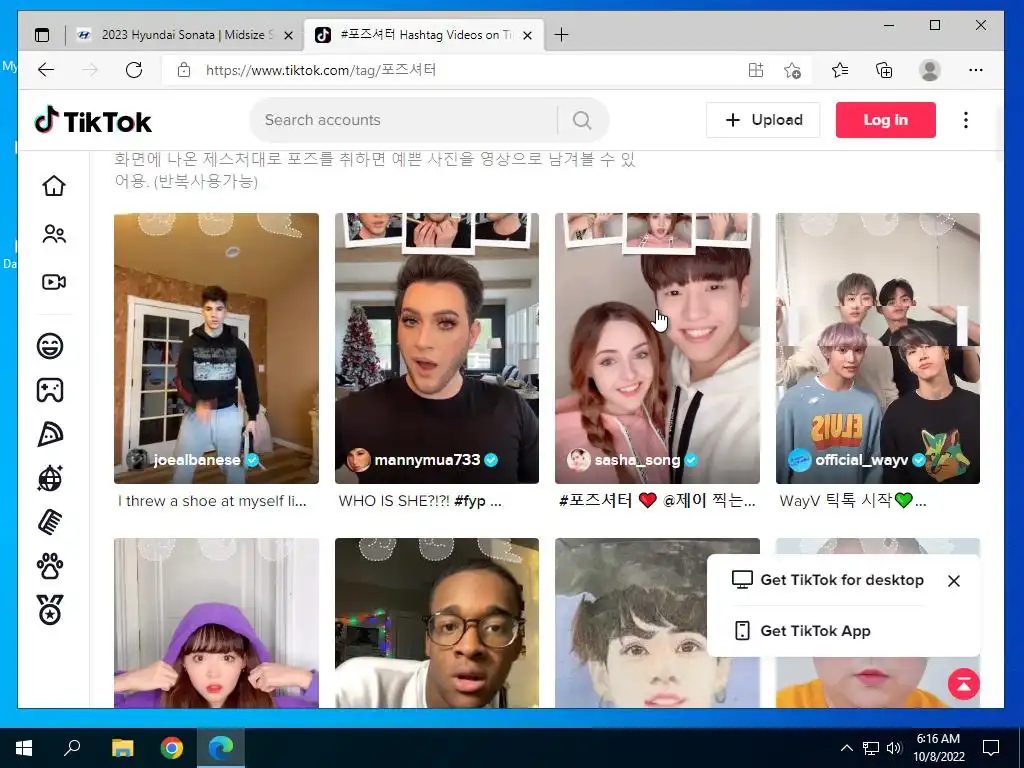
Task: Refresh the TikTok page
Action: (x=134, y=70)
